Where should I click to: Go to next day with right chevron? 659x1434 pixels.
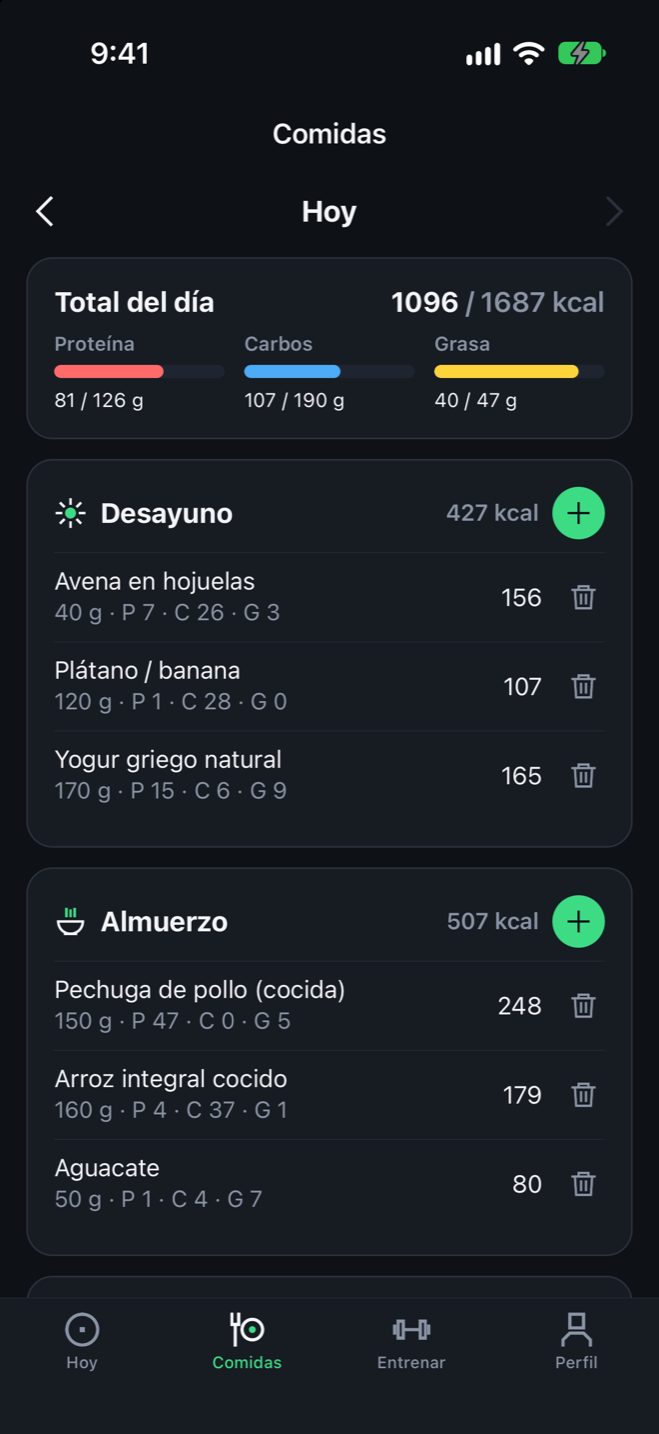(614, 211)
